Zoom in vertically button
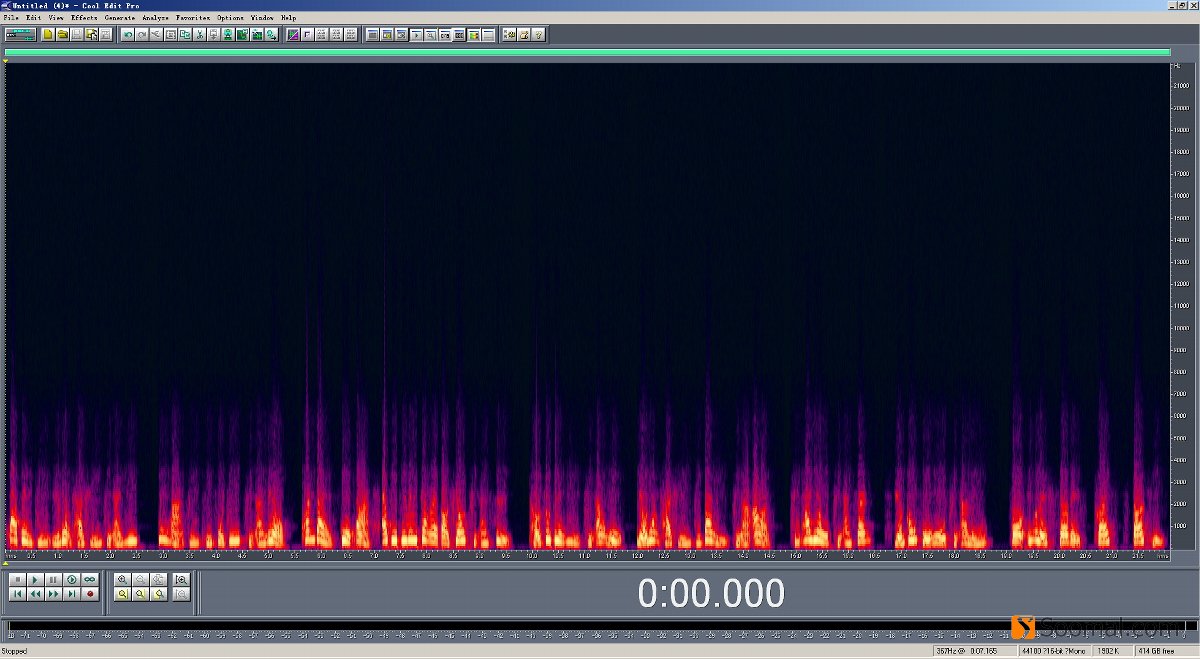The image size is (1200, 659). (x=181, y=580)
